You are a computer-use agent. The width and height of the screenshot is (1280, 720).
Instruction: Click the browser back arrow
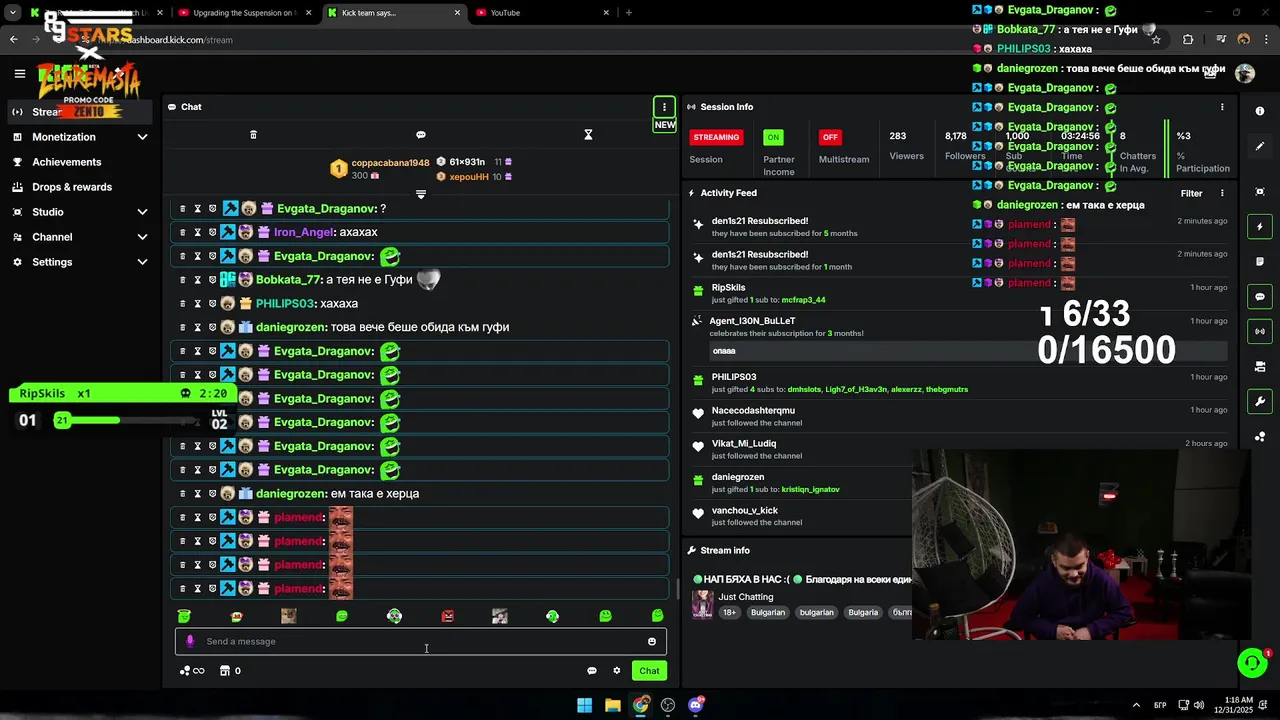point(13,40)
